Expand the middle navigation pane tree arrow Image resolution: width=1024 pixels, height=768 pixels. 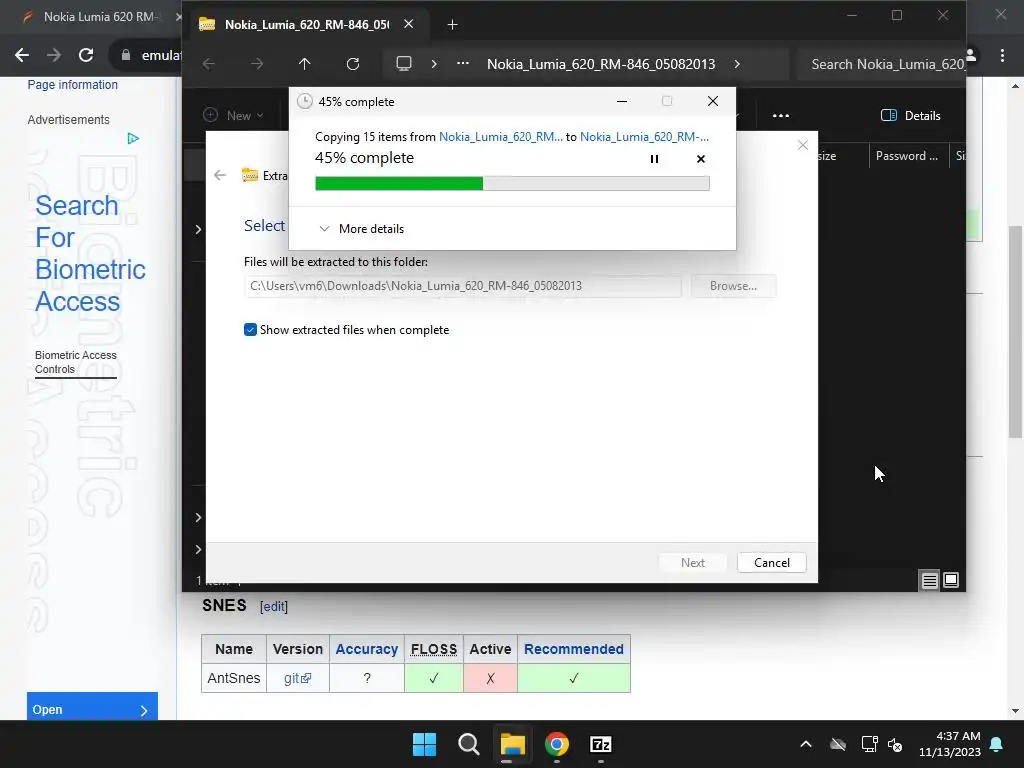[x=198, y=517]
